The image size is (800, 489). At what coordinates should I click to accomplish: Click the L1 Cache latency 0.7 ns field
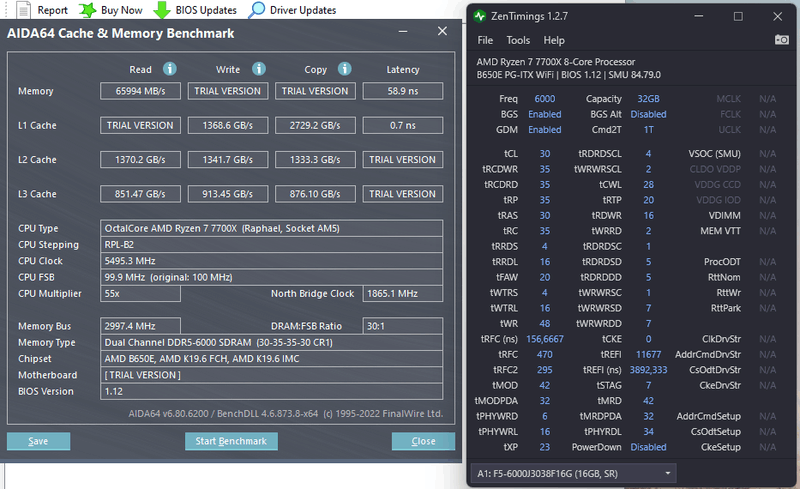[403, 125]
